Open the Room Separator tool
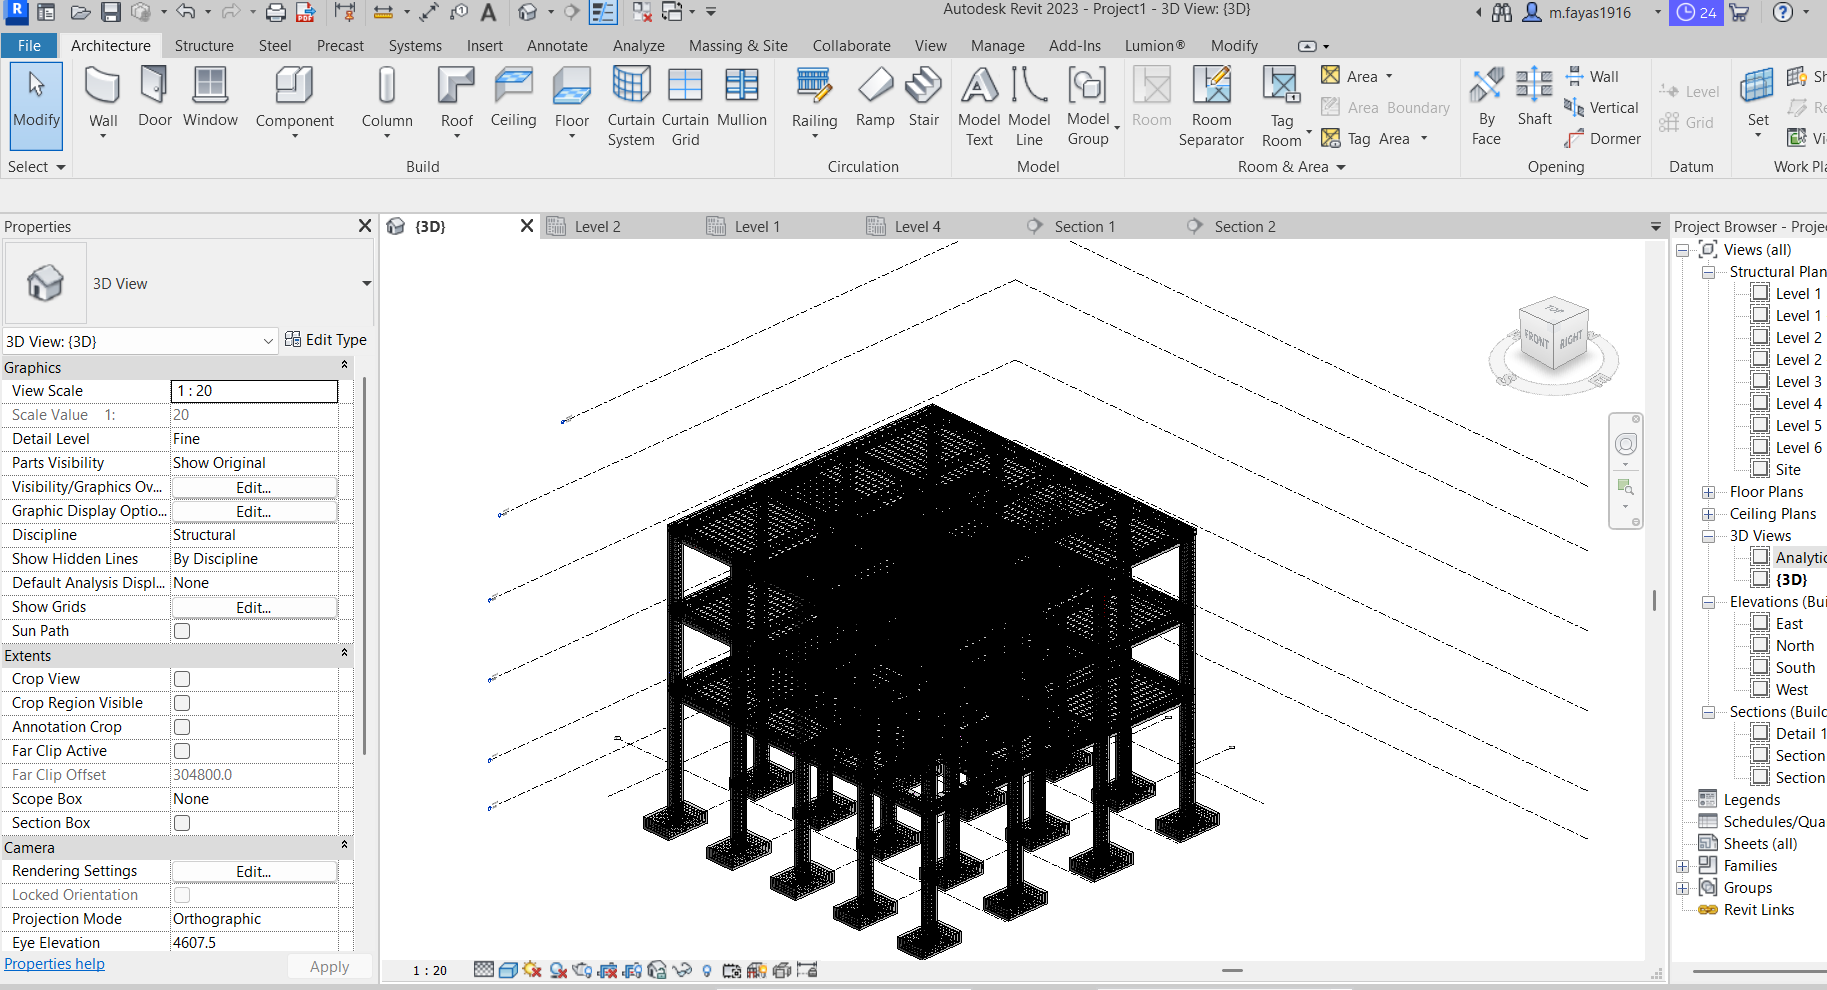 point(1211,105)
